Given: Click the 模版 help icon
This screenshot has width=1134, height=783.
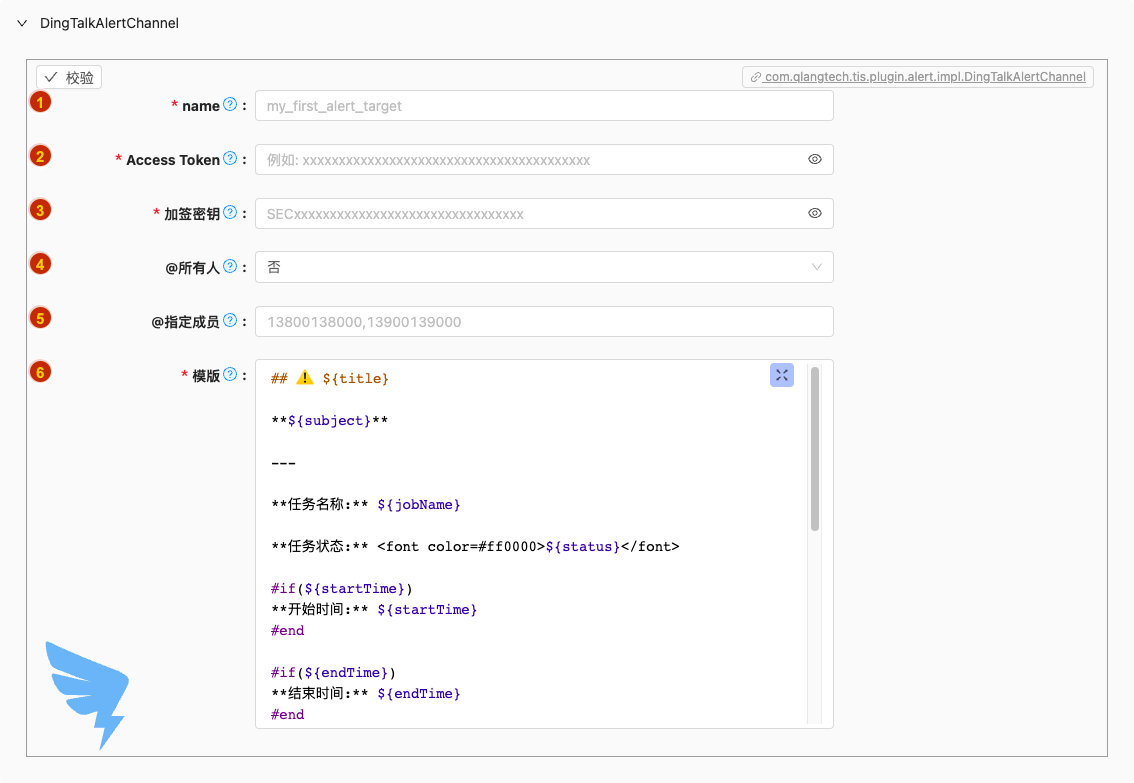Looking at the screenshot, I should [230, 375].
